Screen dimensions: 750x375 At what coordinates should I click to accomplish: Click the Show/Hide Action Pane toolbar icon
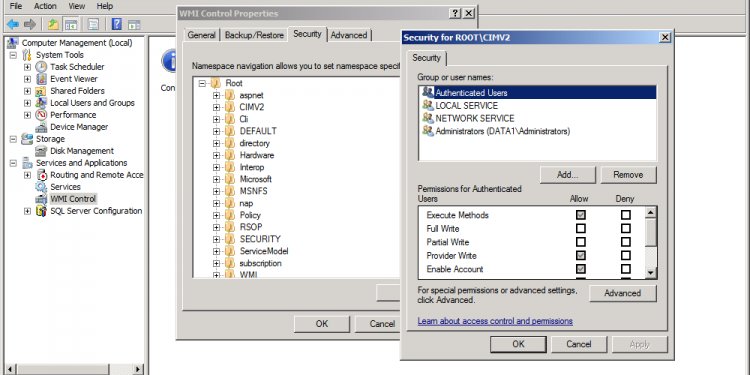(x=134, y=24)
